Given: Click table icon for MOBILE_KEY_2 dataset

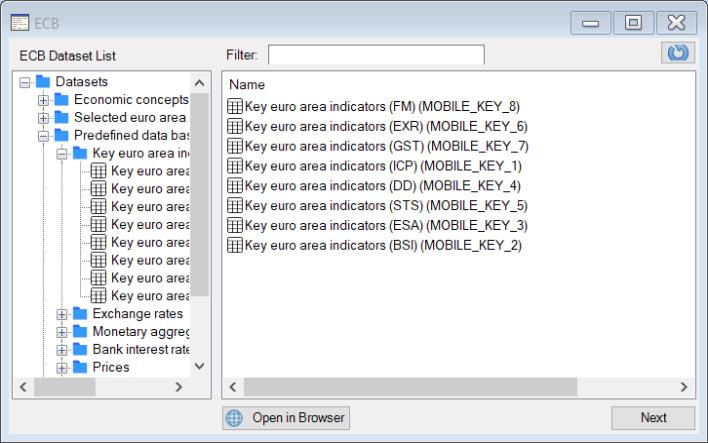Looking at the screenshot, I should coord(236,245).
